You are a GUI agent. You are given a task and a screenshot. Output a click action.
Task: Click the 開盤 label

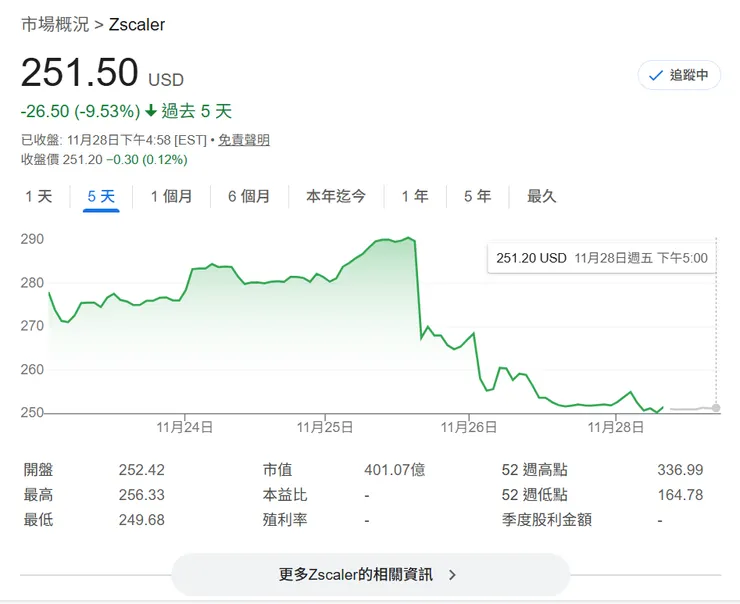point(38,470)
